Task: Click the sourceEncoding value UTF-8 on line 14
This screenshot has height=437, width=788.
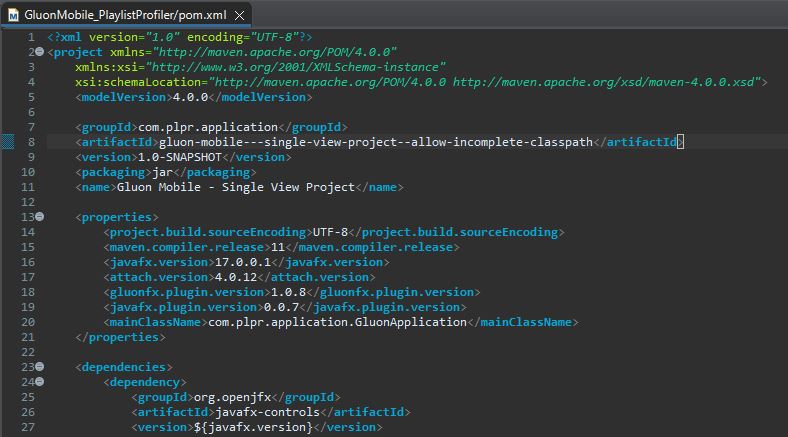Action: coord(330,232)
